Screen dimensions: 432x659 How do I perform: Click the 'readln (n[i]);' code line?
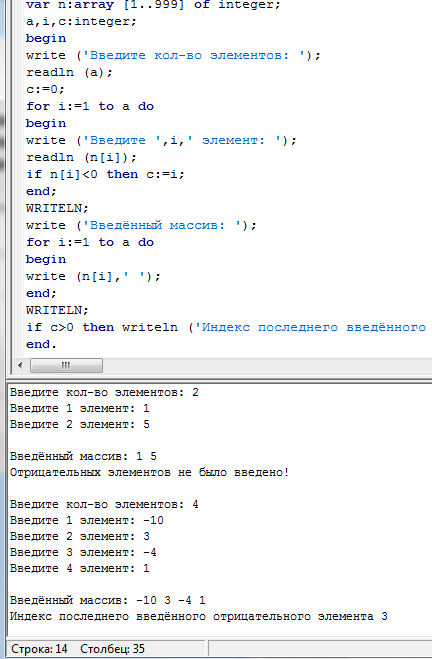tap(82, 157)
